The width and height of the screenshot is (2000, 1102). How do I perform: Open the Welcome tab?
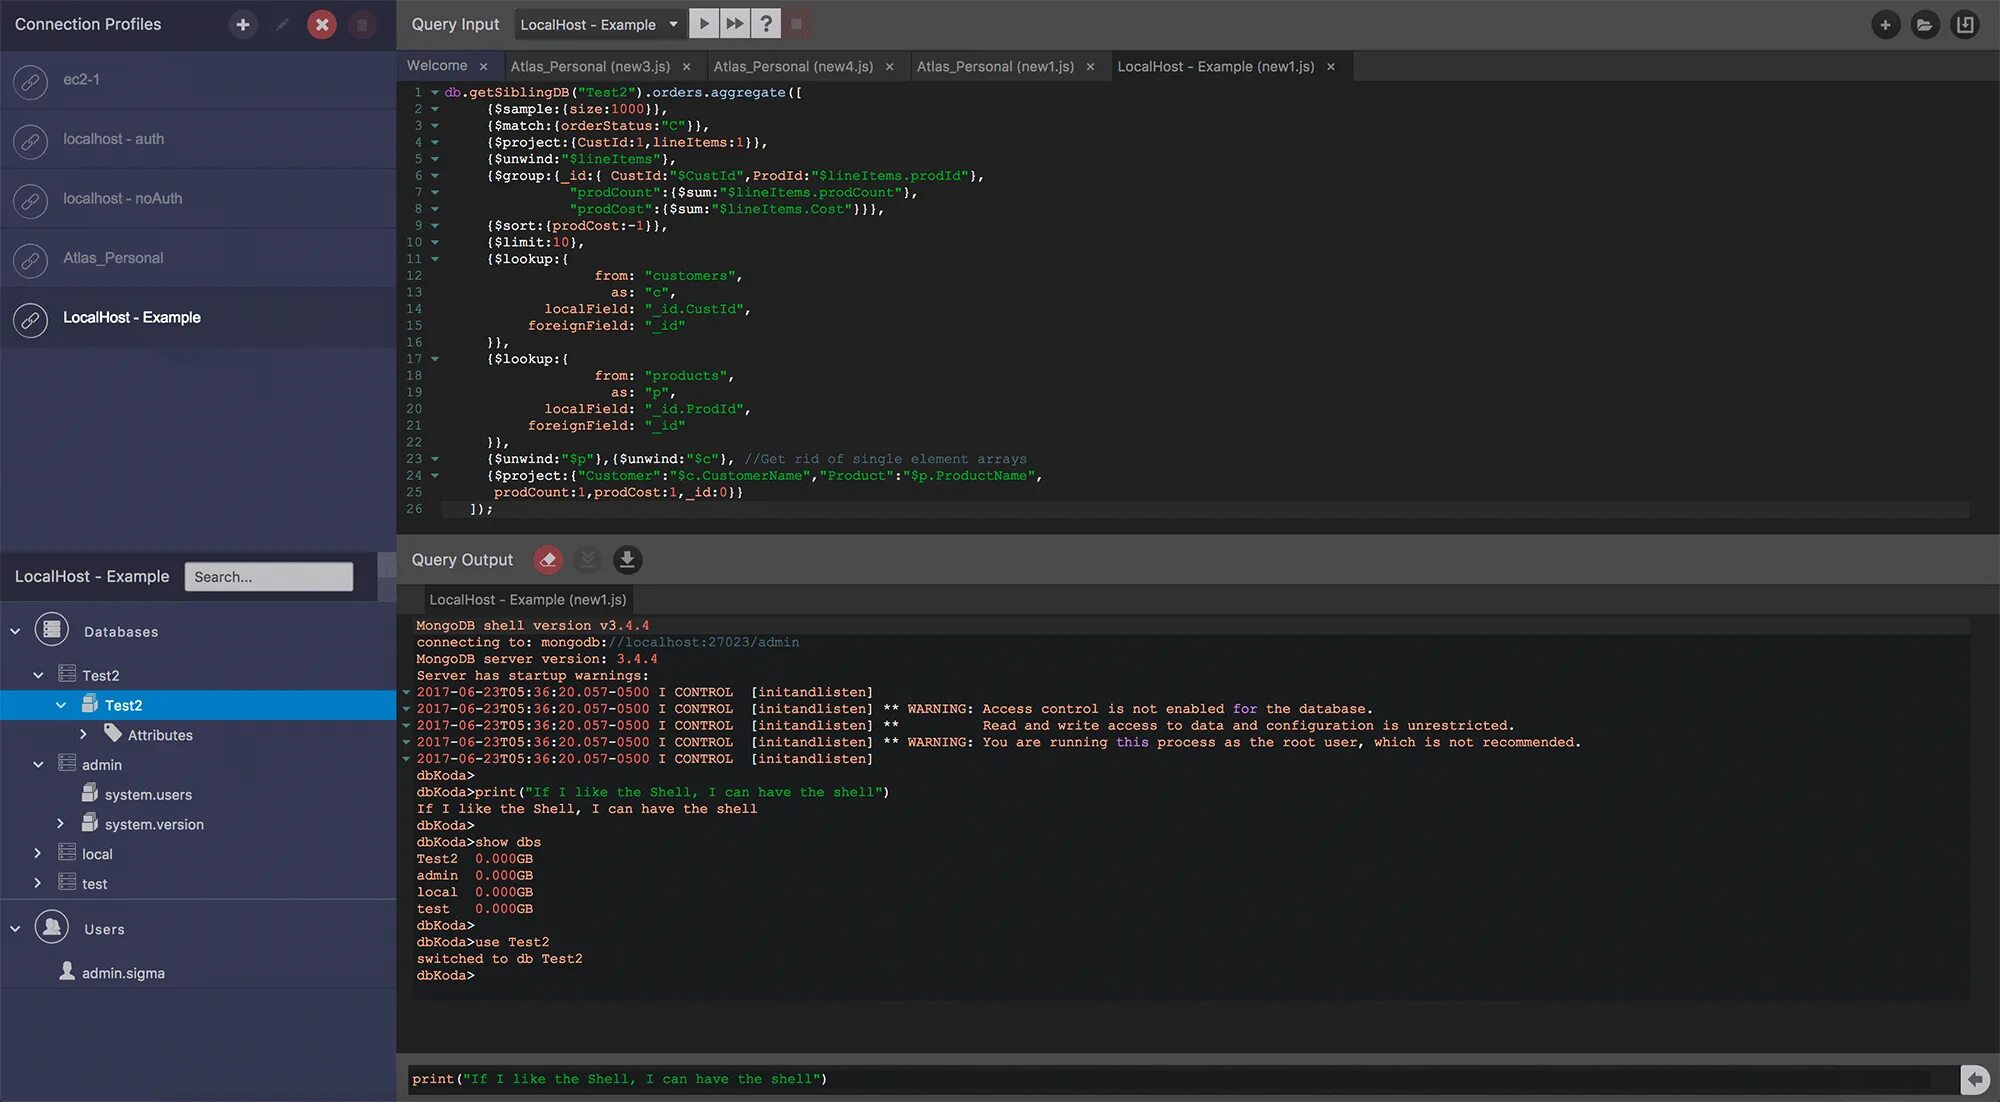437,66
